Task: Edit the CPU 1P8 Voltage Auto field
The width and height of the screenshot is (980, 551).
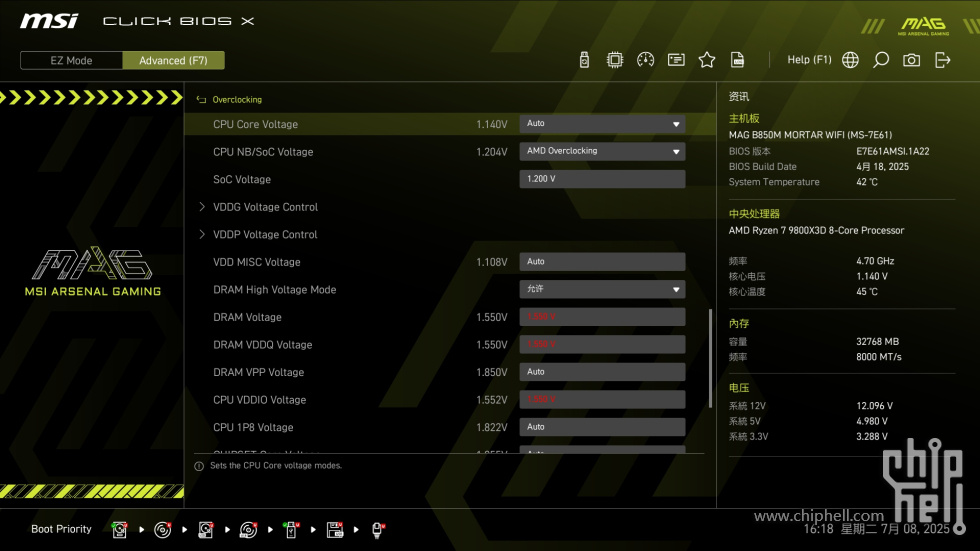Action: tap(602, 427)
